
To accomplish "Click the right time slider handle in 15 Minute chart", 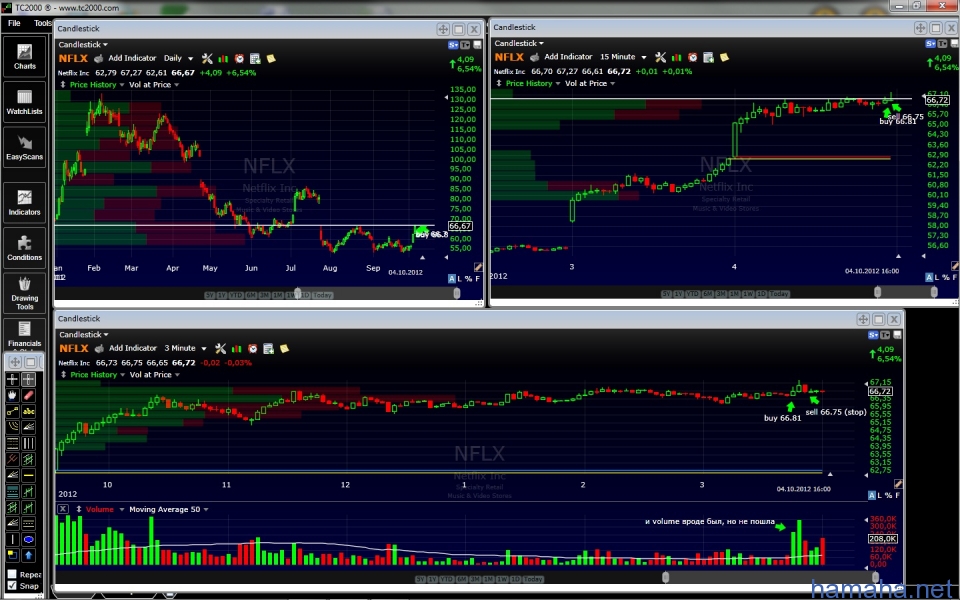I will pyautogui.click(x=934, y=293).
